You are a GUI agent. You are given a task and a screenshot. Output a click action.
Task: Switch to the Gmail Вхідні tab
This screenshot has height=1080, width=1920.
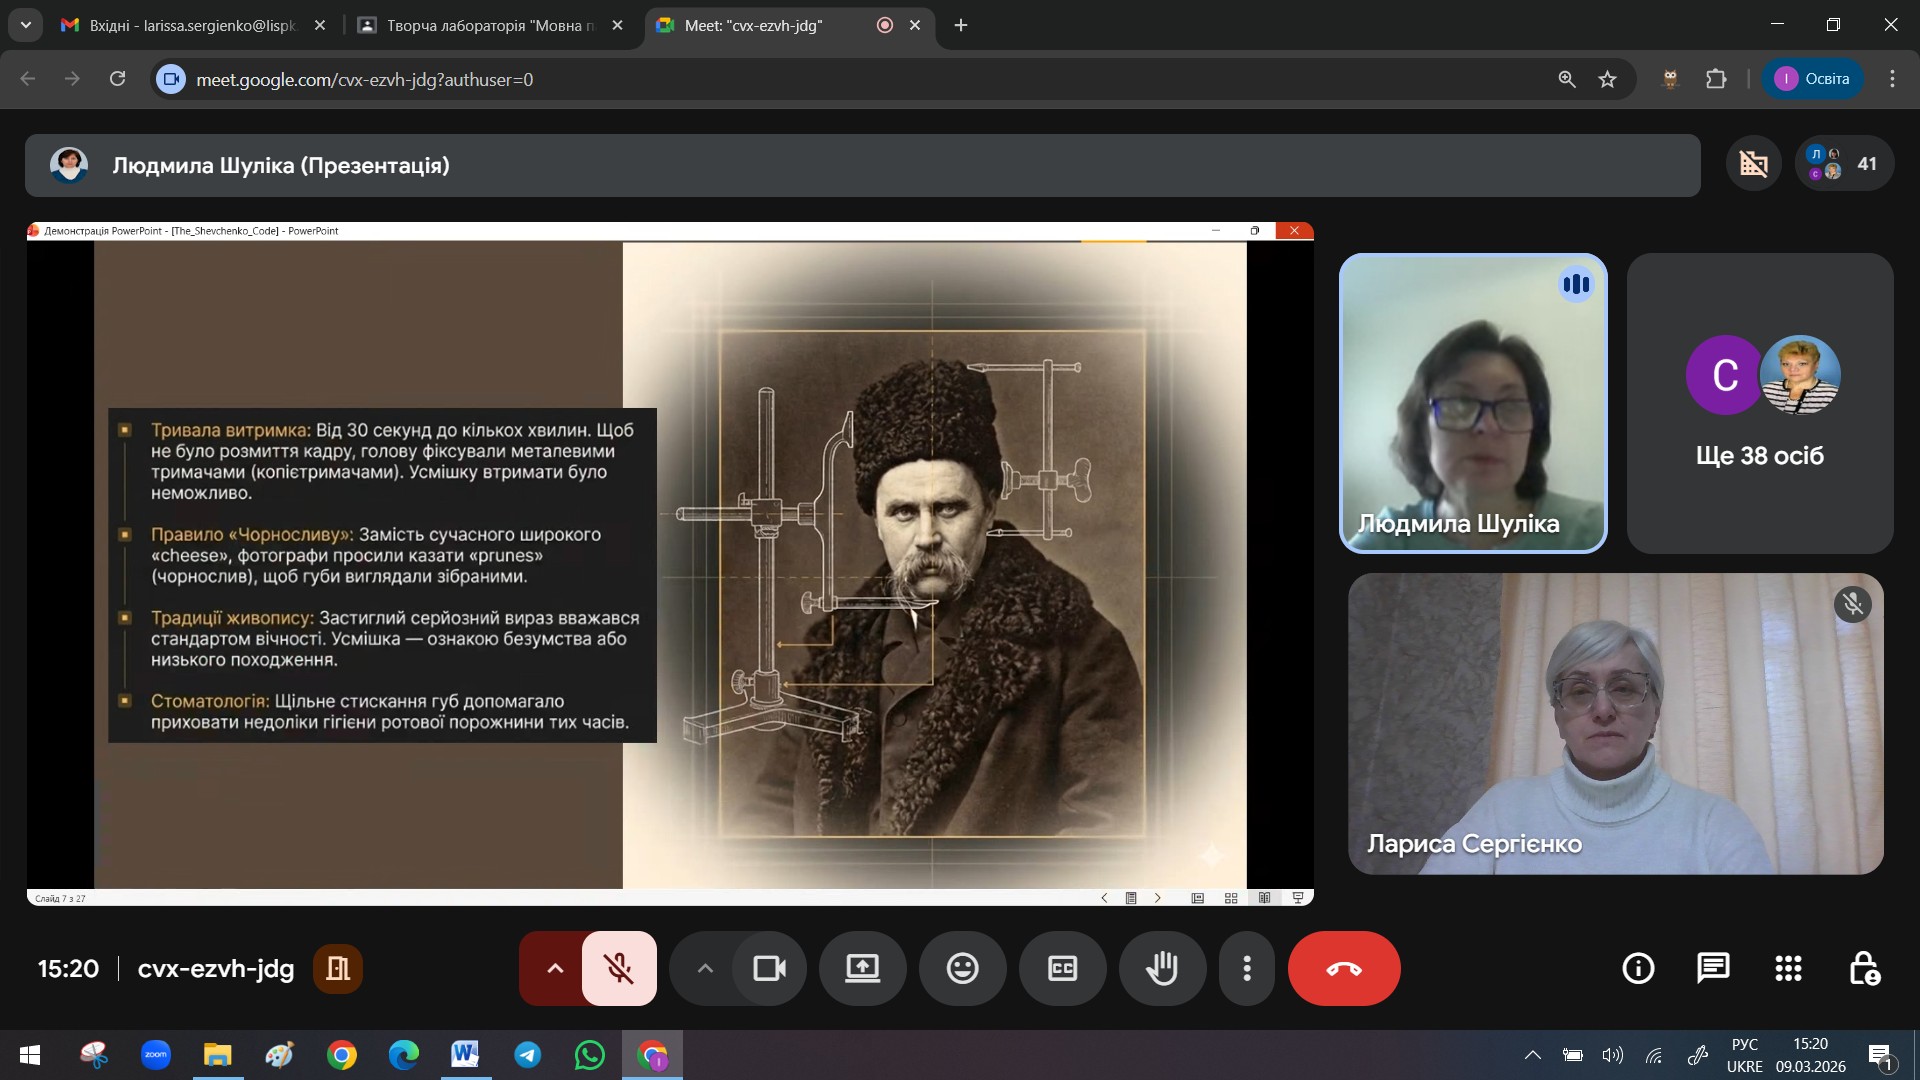(192, 25)
